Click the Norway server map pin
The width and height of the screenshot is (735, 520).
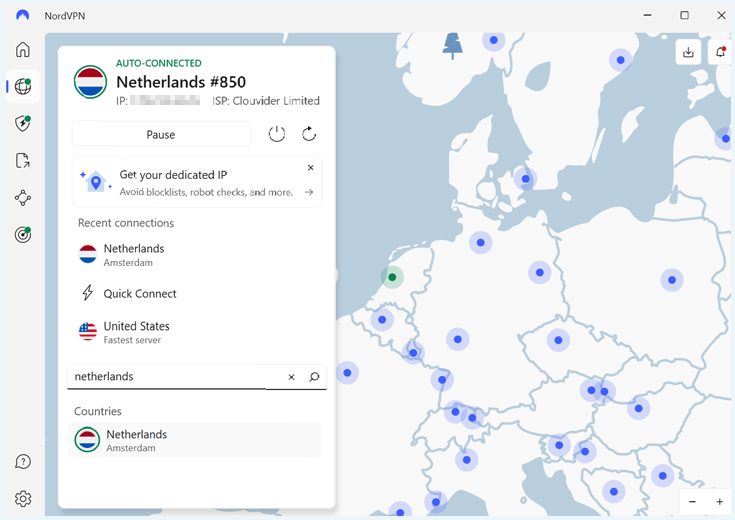click(x=494, y=40)
